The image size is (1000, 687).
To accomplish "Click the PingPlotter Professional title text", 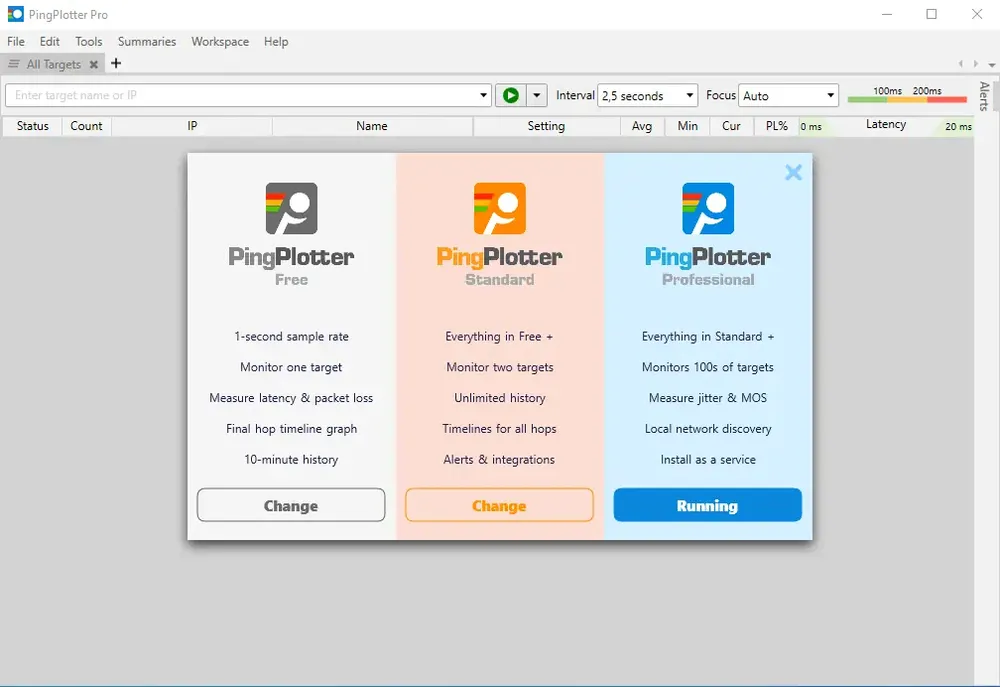I will [708, 266].
